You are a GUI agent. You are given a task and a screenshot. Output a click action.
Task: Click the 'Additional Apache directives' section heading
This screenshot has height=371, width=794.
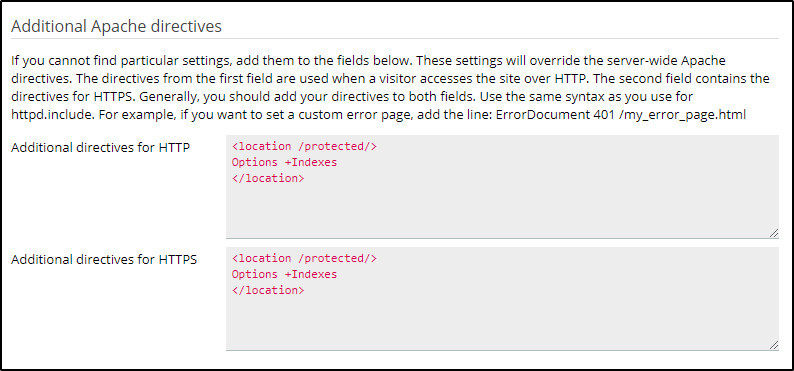[116, 26]
